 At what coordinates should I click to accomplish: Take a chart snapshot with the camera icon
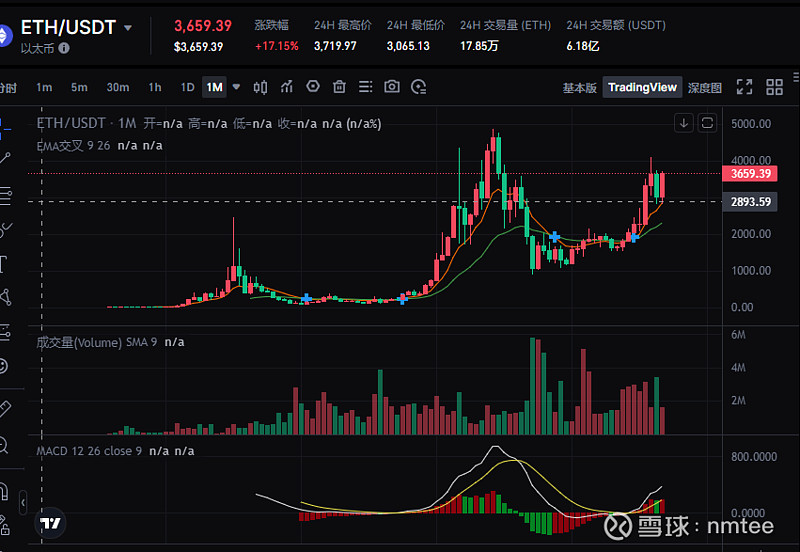click(x=392, y=86)
